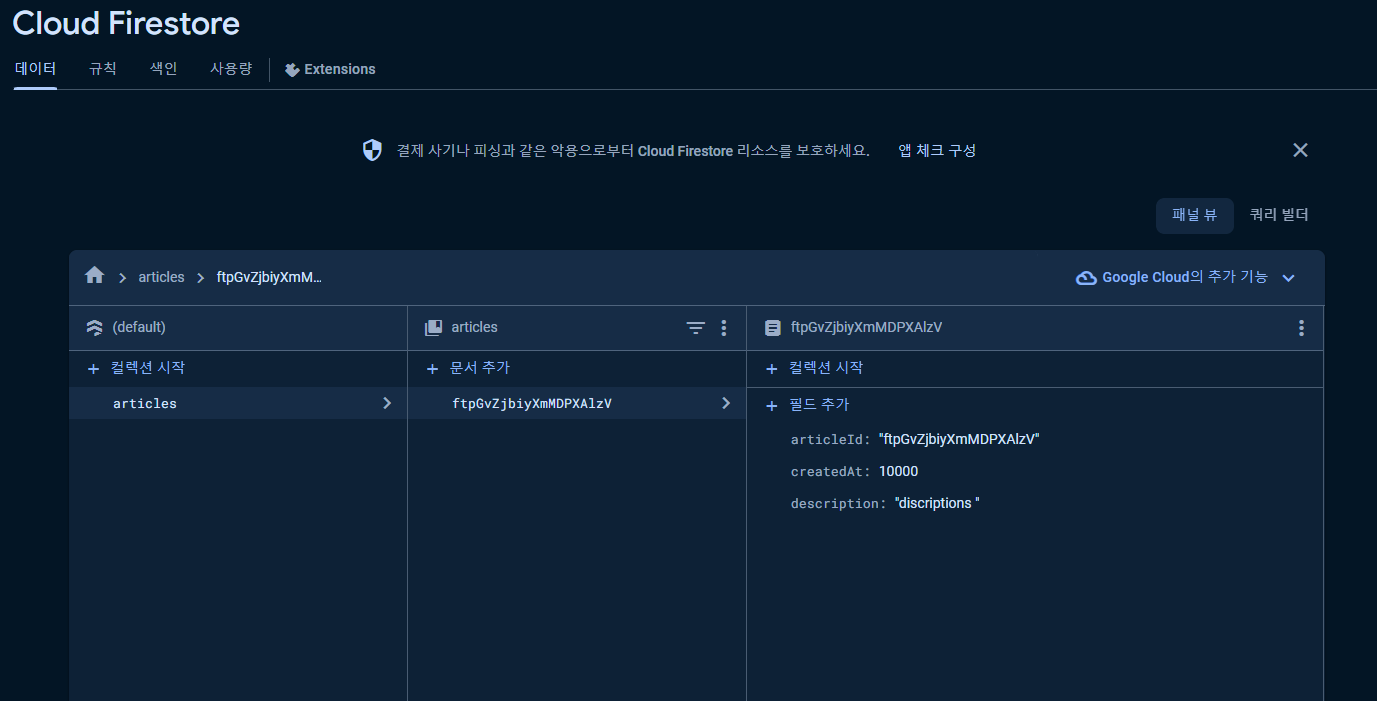The width and height of the screenshot is (1377, 701).
Task: Select the 쿼리 빌더 view button
Action: tap(1279, 215)
